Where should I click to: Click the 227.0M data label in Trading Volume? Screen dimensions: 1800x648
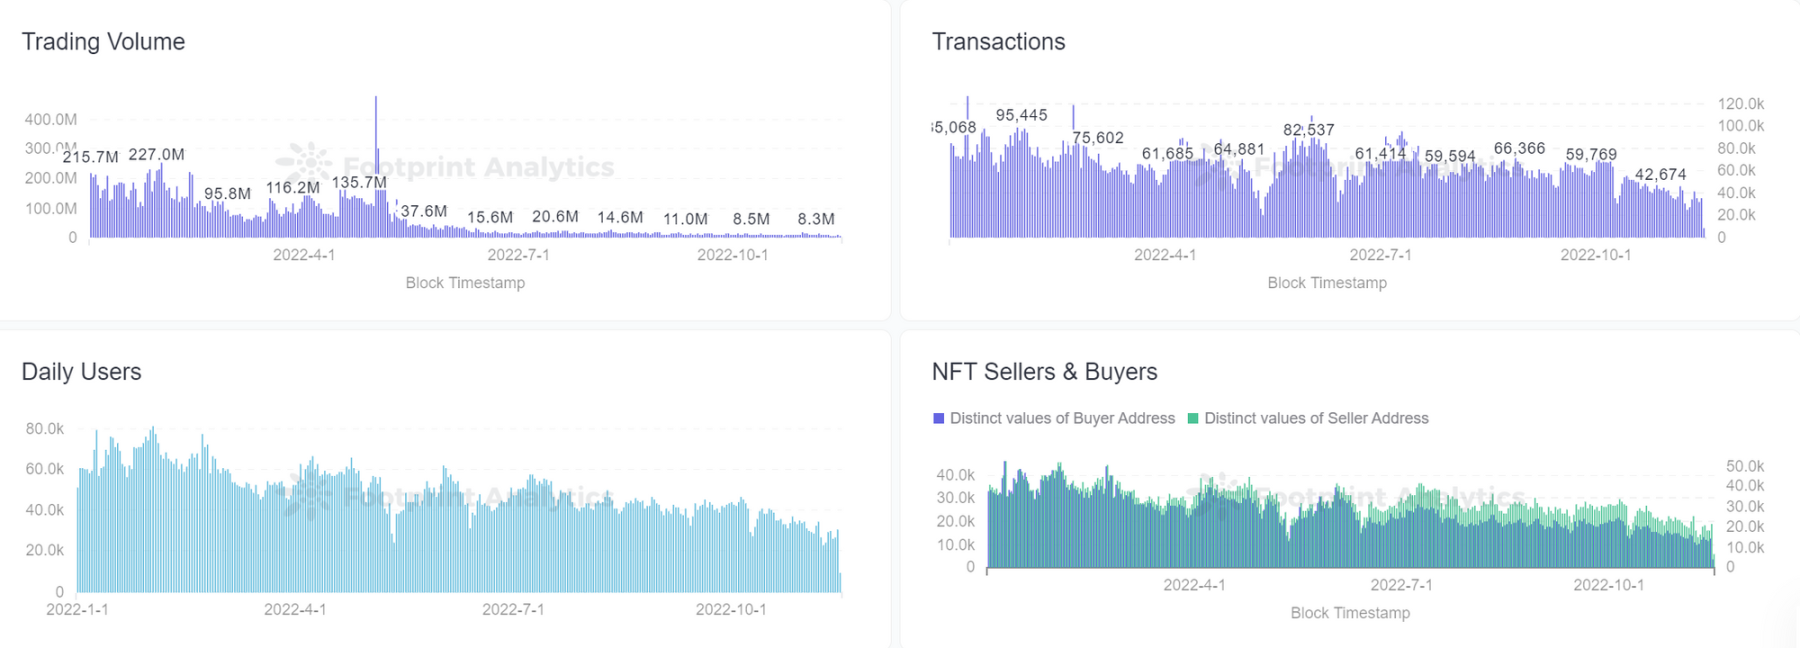(x=156, y=154)
